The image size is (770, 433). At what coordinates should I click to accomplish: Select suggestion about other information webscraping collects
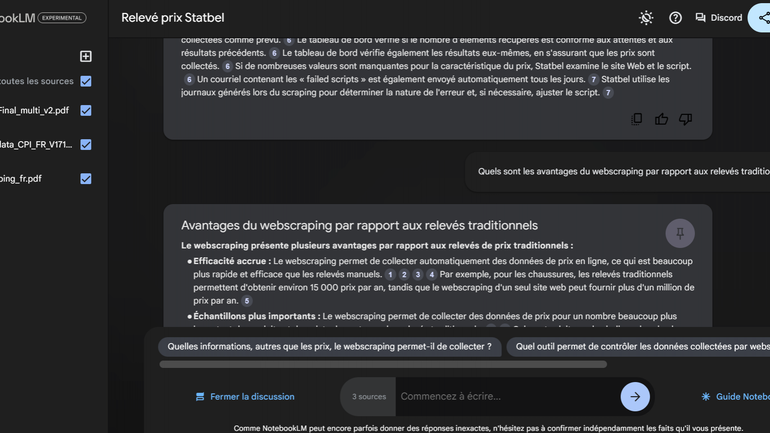[x=329, y=347]
